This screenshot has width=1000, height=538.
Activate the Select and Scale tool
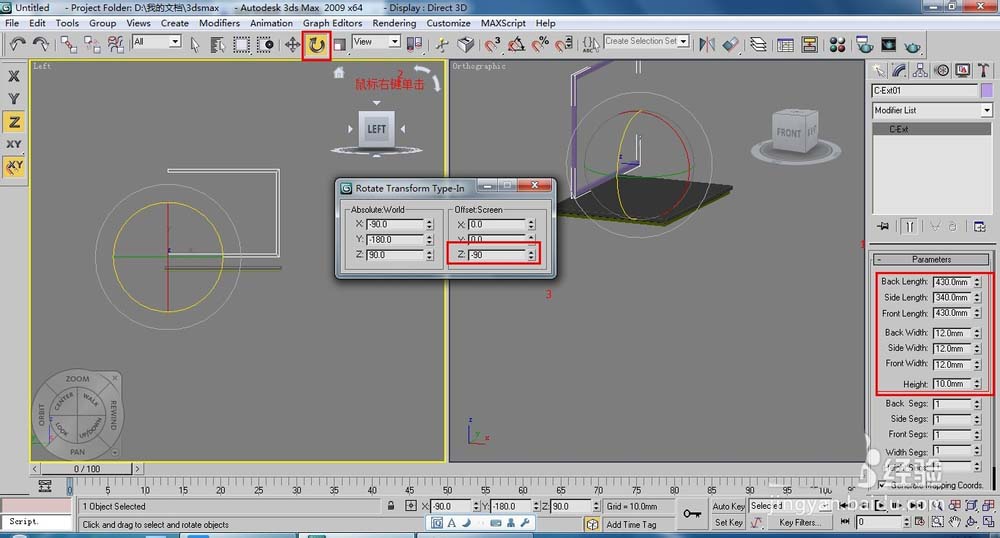coord(339,44)
